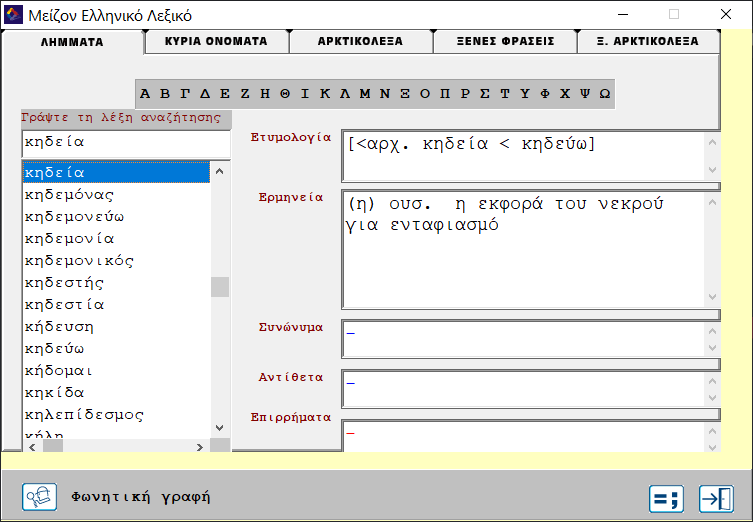The width and height of the screenshot is (753, 522).
Task: Click word list horizontal scroll left arrow
Action: pos(33,447)
